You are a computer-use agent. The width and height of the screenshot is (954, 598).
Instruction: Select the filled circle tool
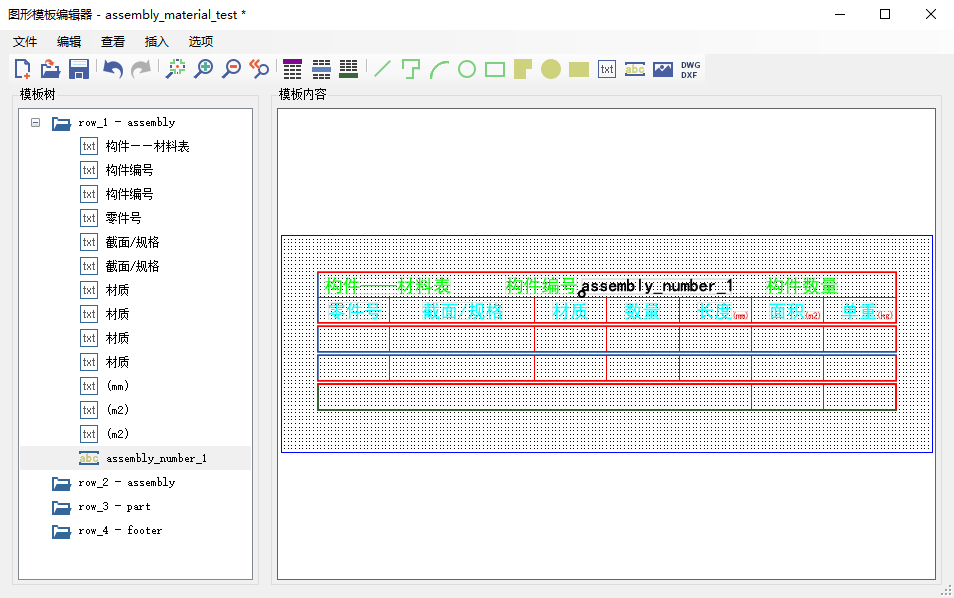point(551,69)
